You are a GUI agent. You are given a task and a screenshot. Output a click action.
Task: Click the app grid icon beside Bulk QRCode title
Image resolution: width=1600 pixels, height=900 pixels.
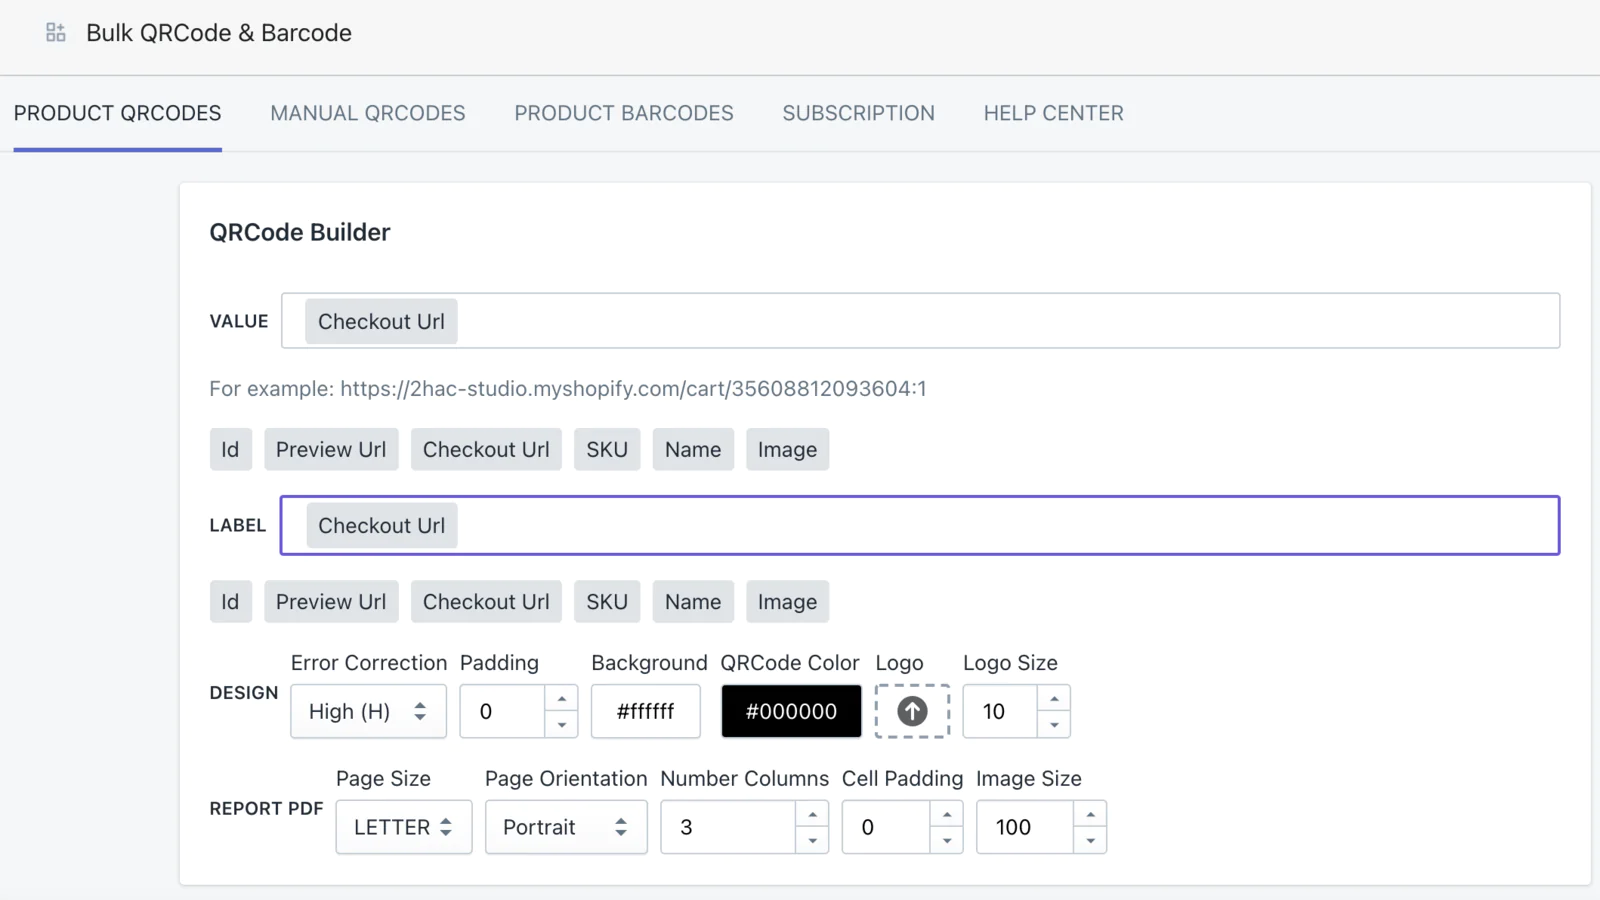[56, 33]
